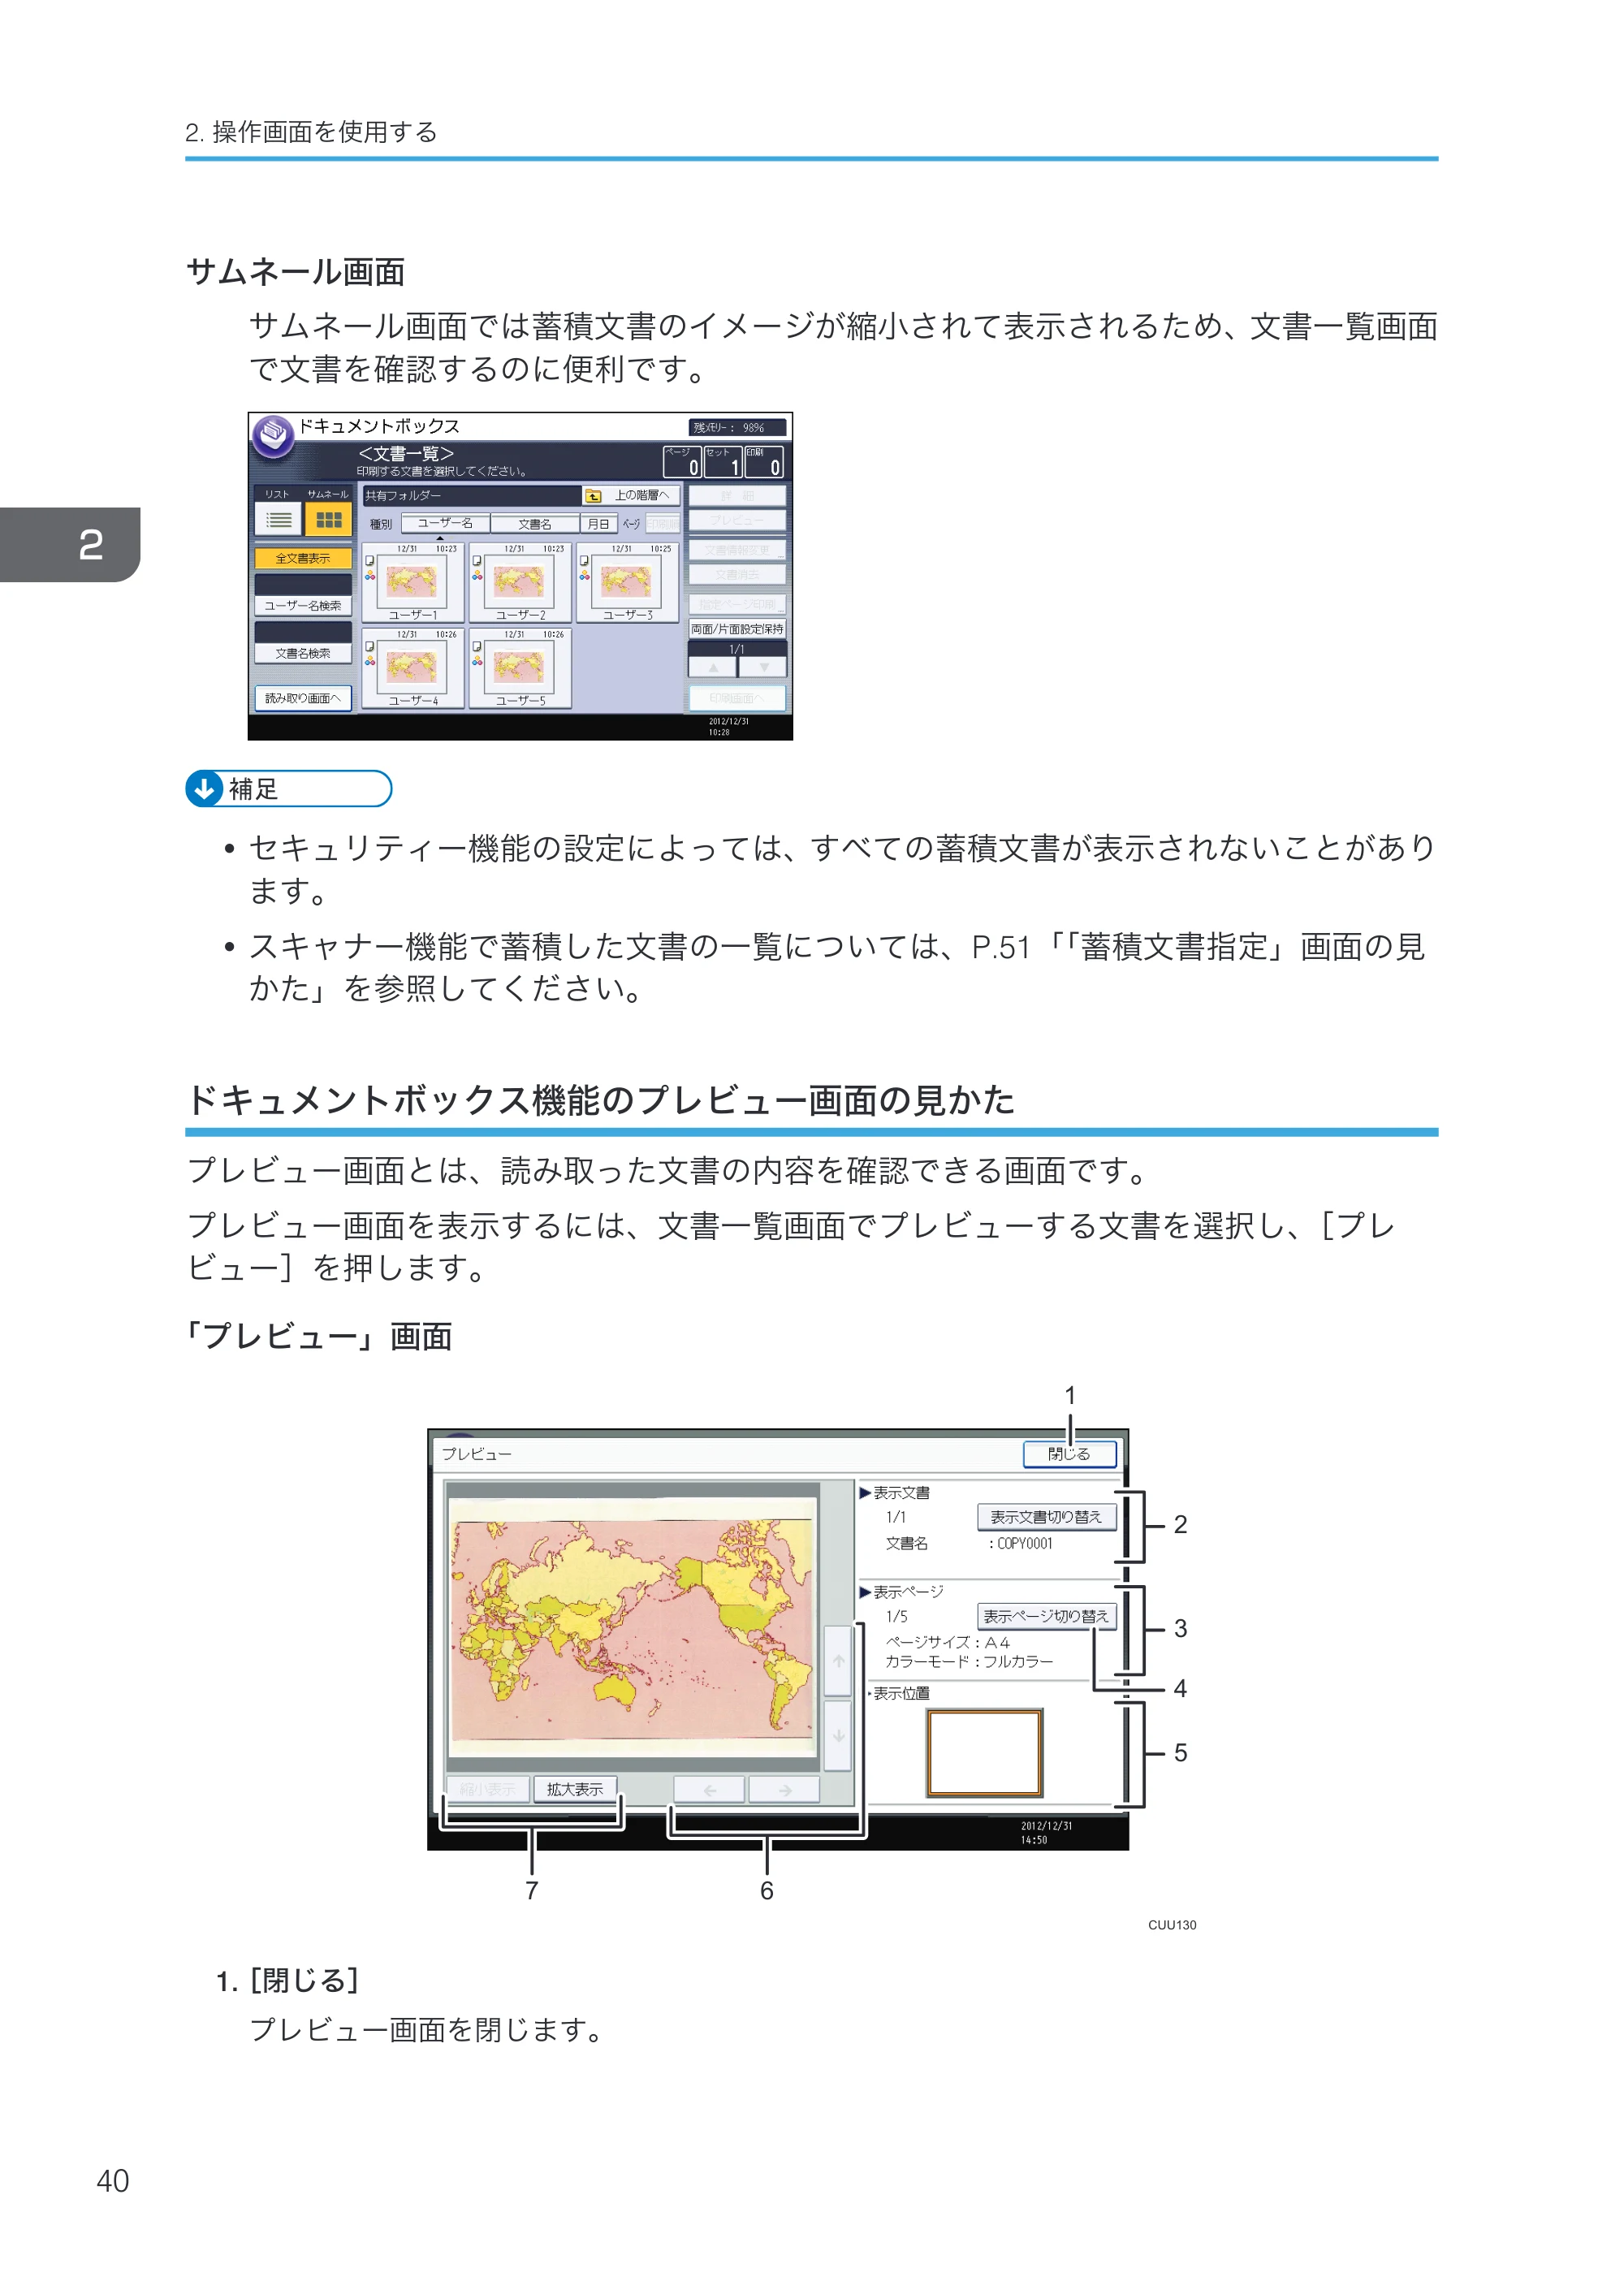
Task: Click scroll-up arrow beside preview map
Action: click(838, 1661)
